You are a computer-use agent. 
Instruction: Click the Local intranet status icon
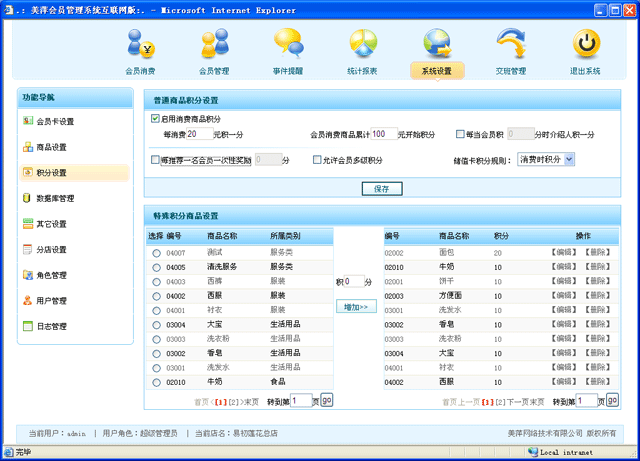pos(533,452)
